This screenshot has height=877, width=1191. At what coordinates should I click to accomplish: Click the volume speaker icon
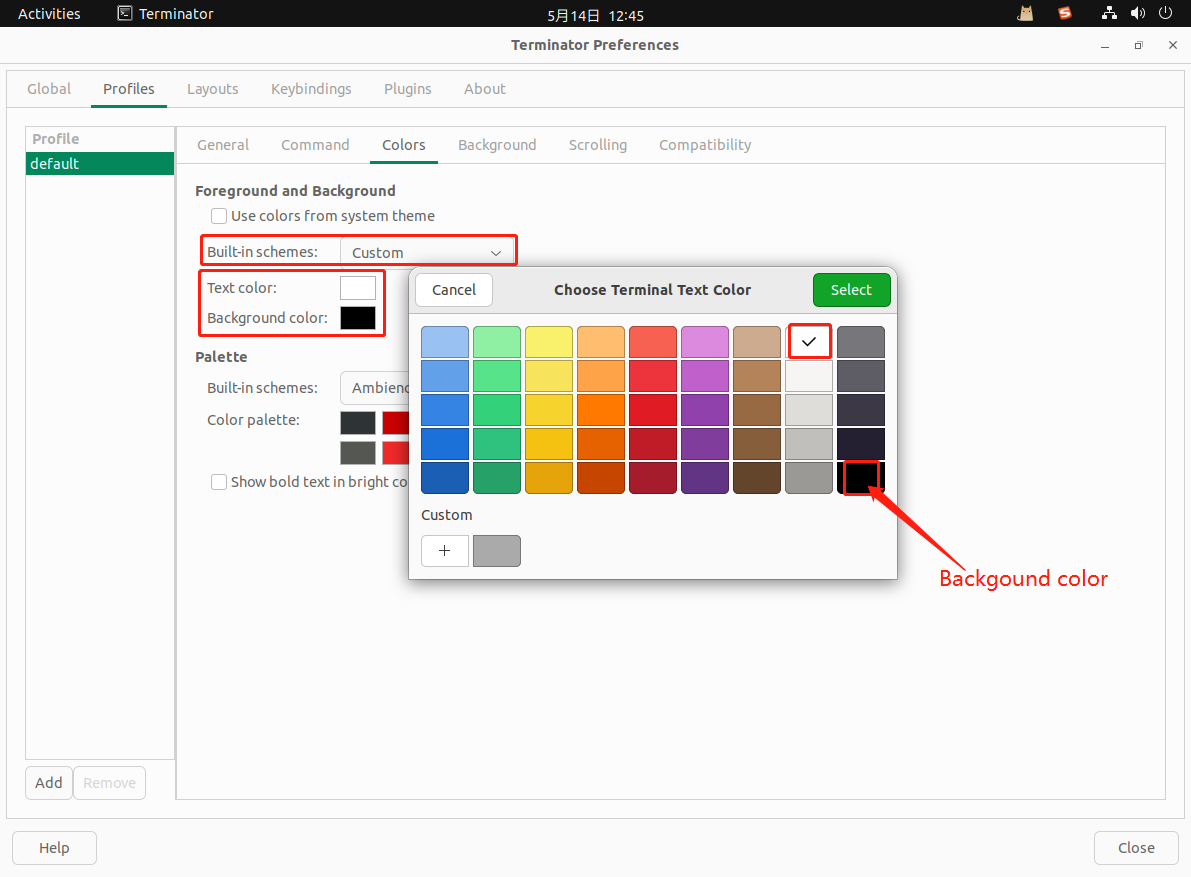tap(1137, 14)
